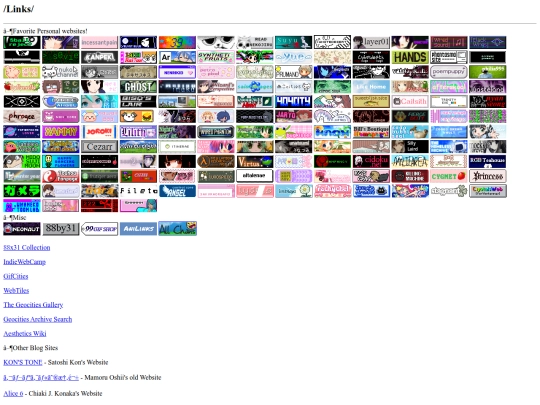This screenshot has height=405, width=540.
Task: Open the Cezarr gray badge
Action: coord(100,146)
